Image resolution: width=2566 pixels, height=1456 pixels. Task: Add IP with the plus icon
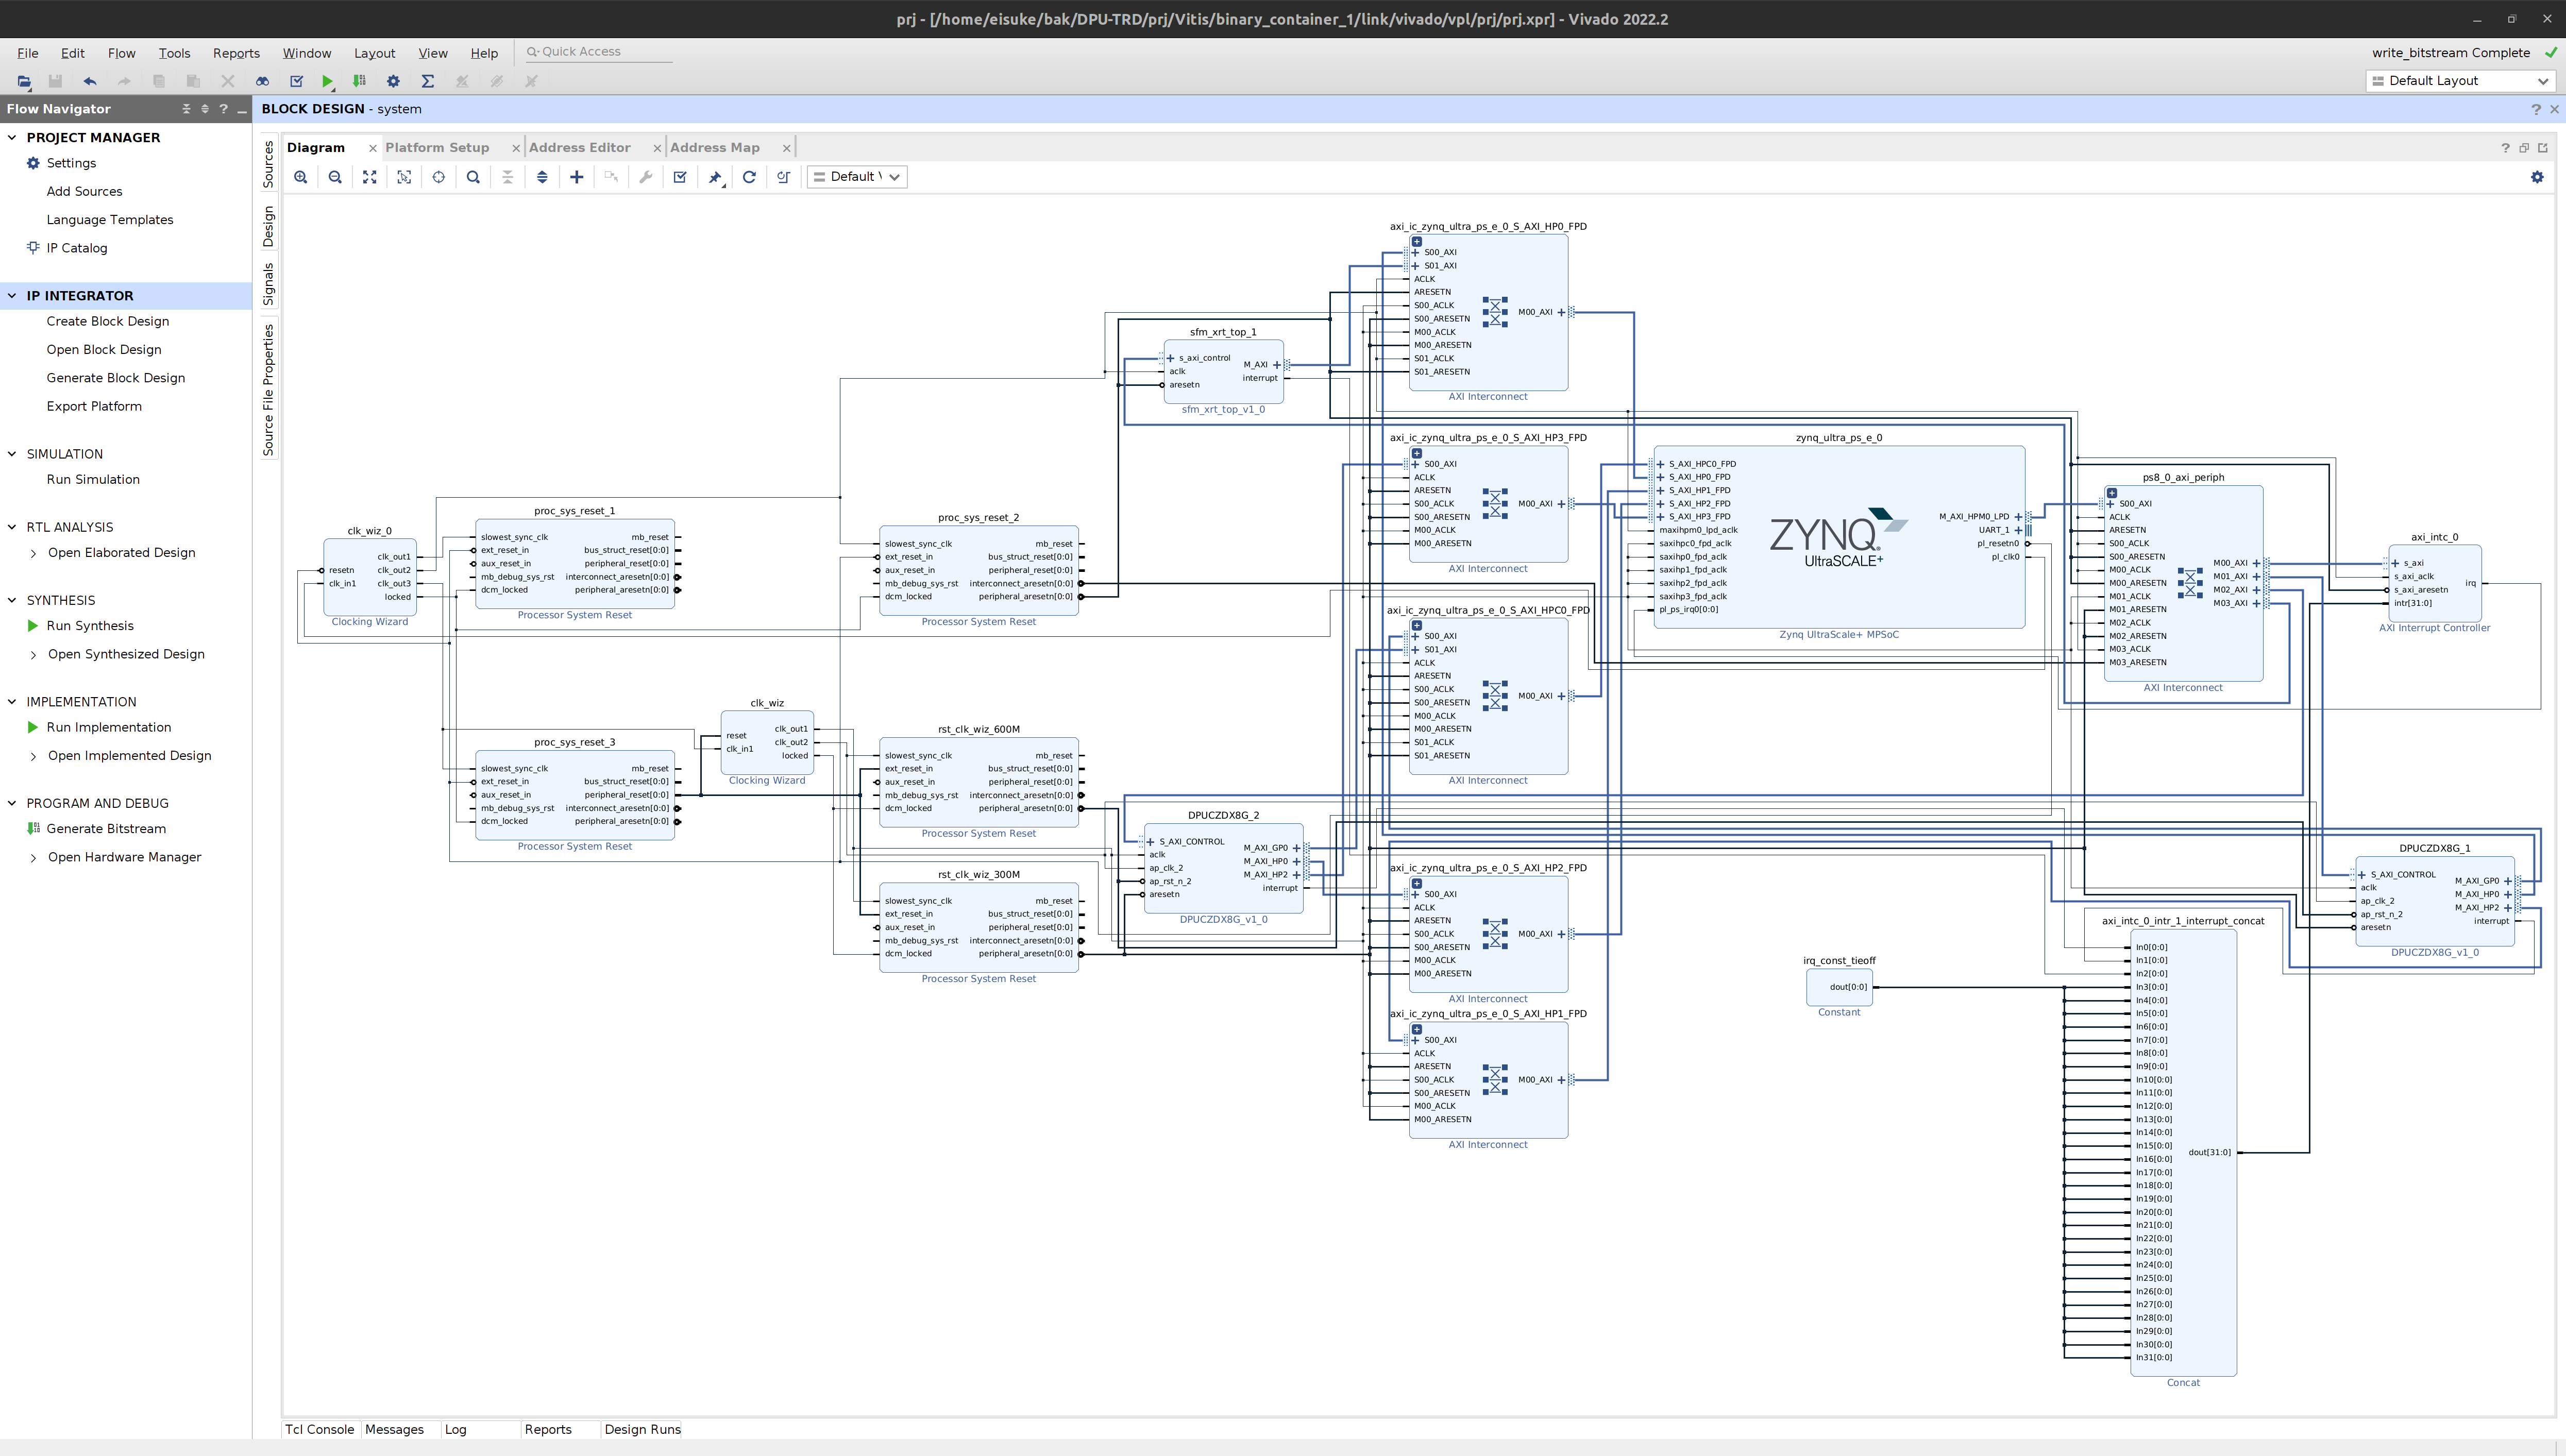point(576,177)
